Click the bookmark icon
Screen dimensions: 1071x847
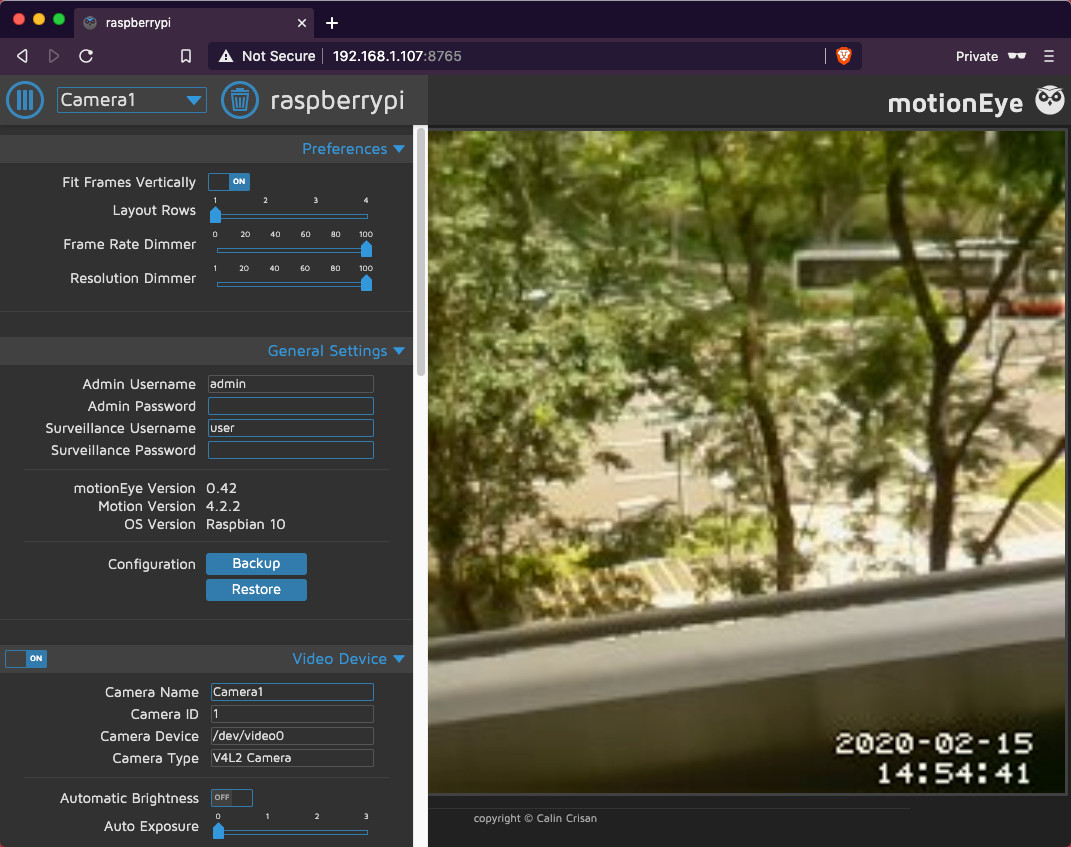(186, 57)
